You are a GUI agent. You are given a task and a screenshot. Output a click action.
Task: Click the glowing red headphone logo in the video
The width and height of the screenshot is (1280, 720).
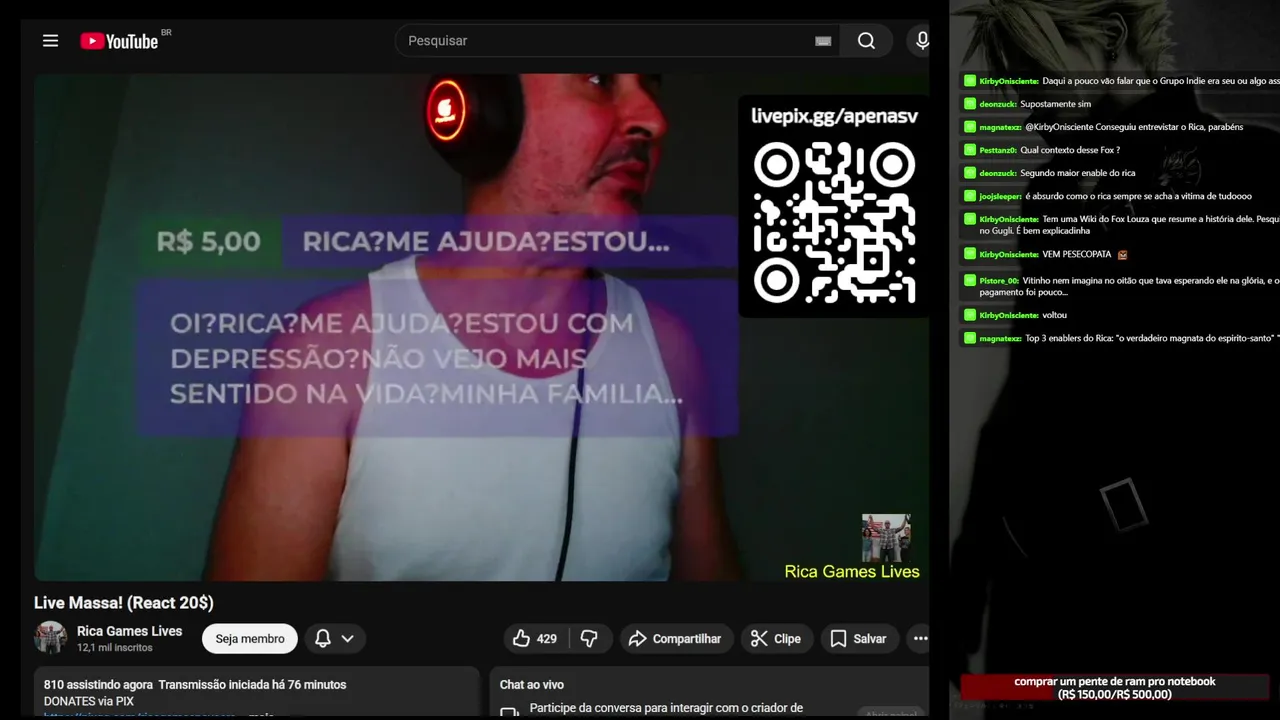[x=446, y=110]
